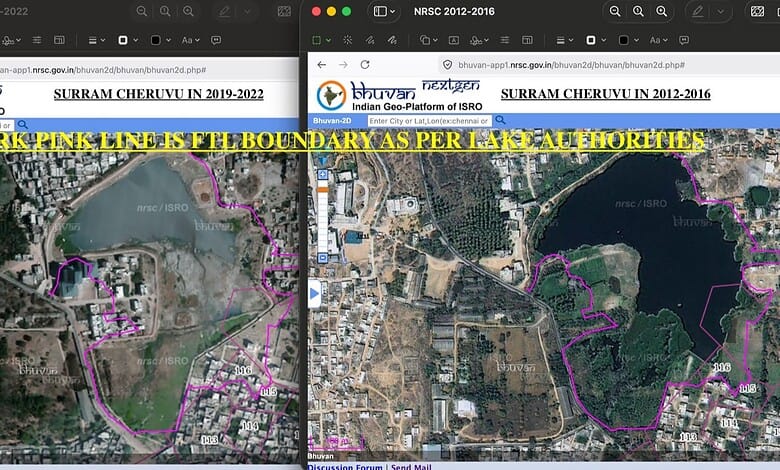Open Adjust Color in left 2019-2022 window

[x=37, y=40]
